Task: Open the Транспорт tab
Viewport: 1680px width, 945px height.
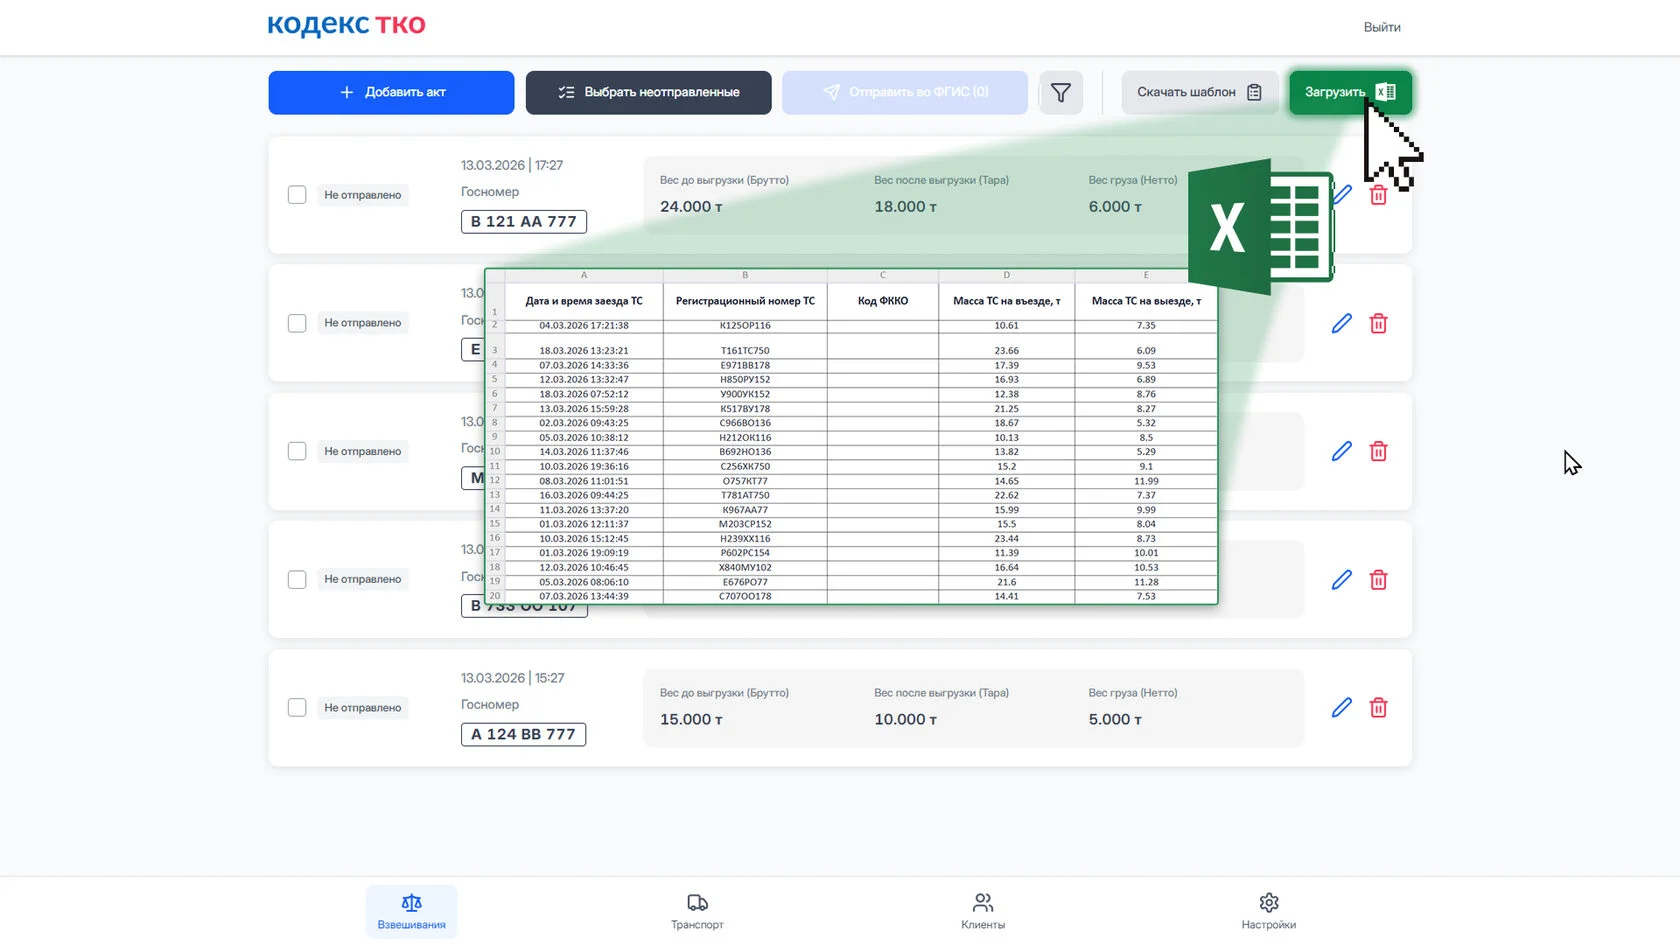Action: (697, 911)
